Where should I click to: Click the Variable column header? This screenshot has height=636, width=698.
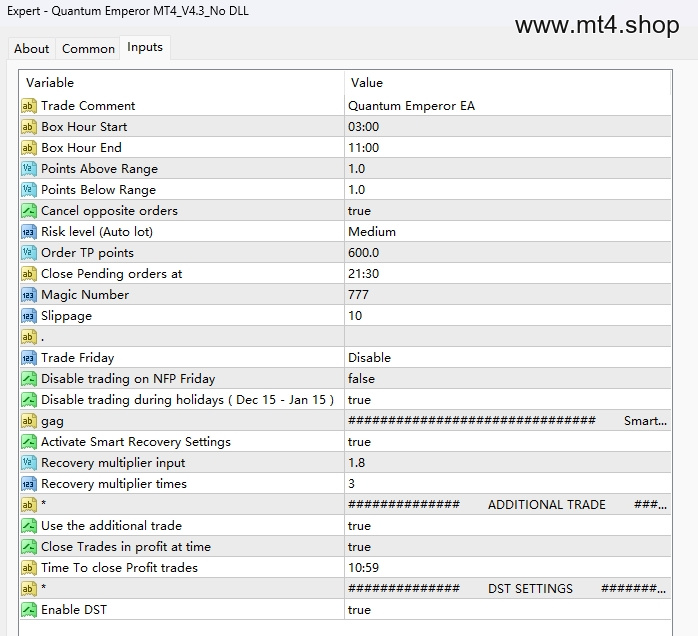click(182, 83)
